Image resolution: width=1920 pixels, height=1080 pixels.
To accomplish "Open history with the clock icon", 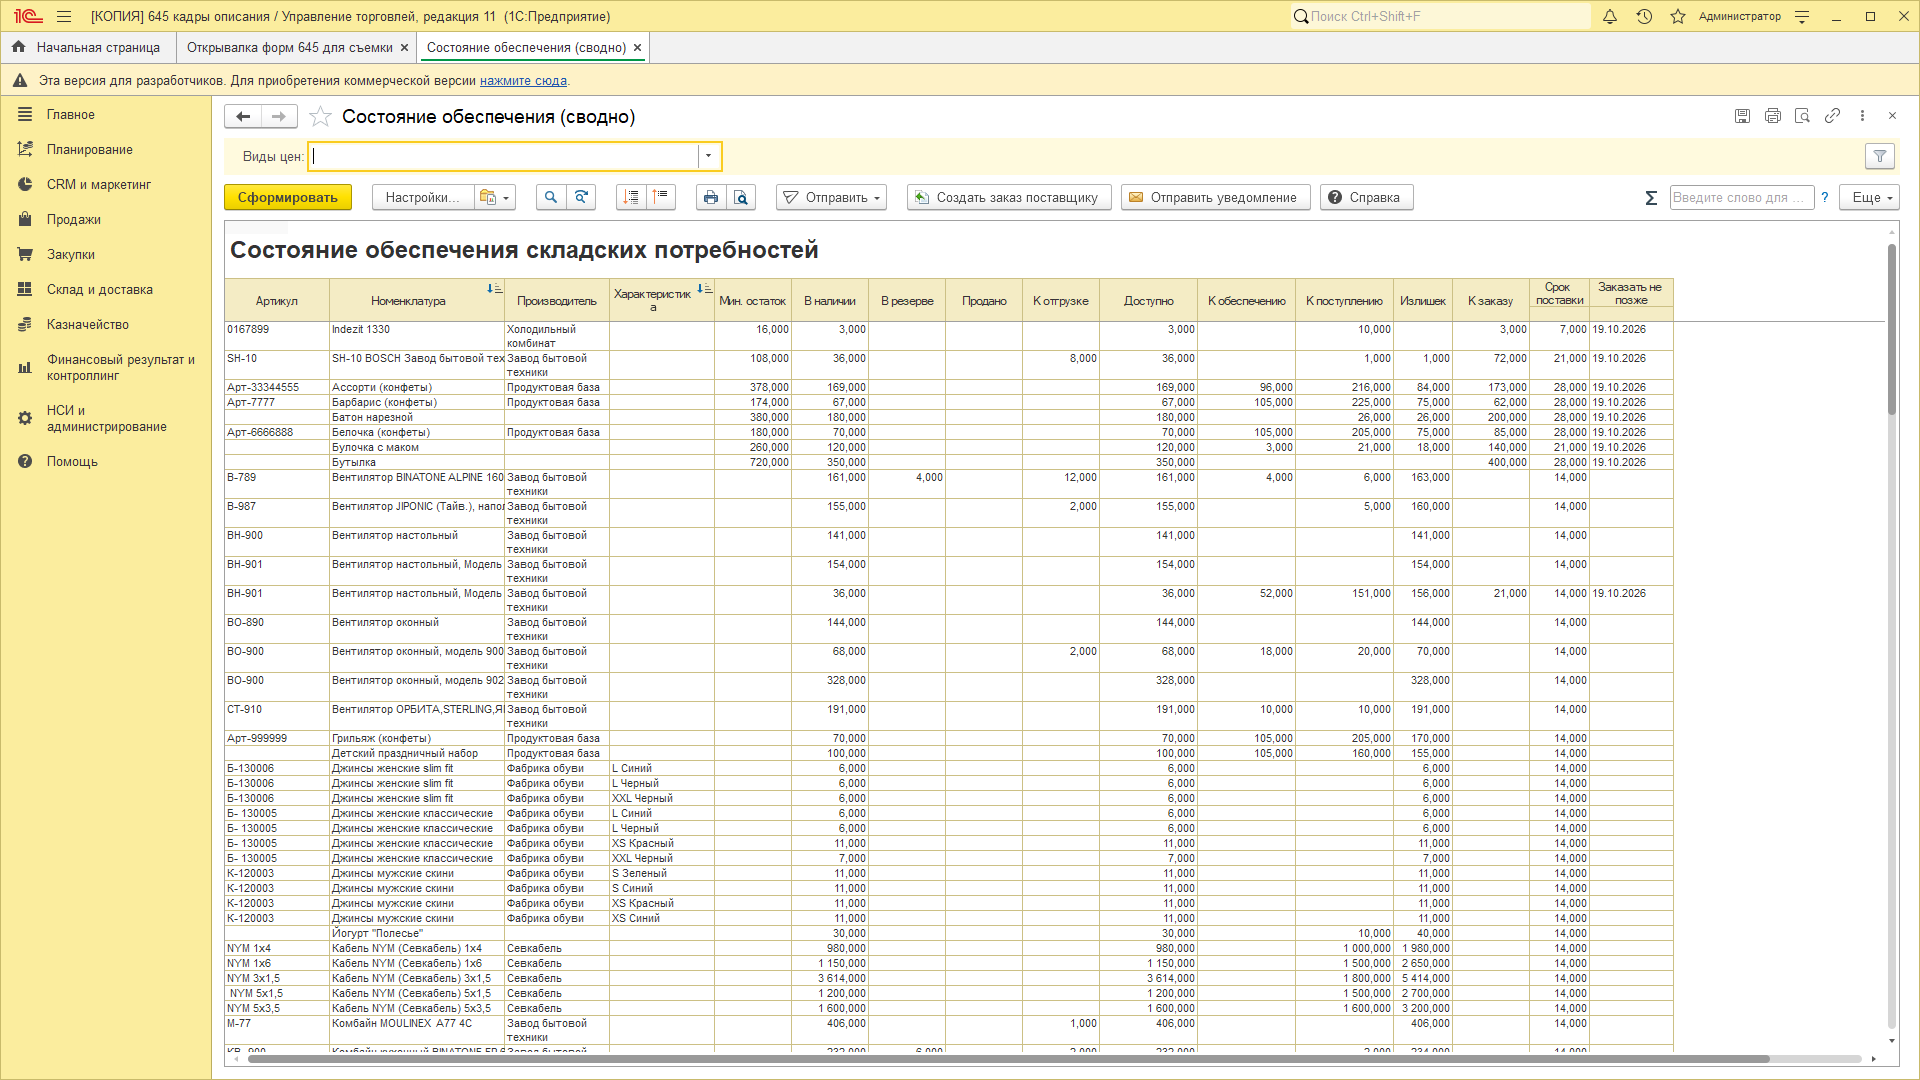I will coord(1644,16).
